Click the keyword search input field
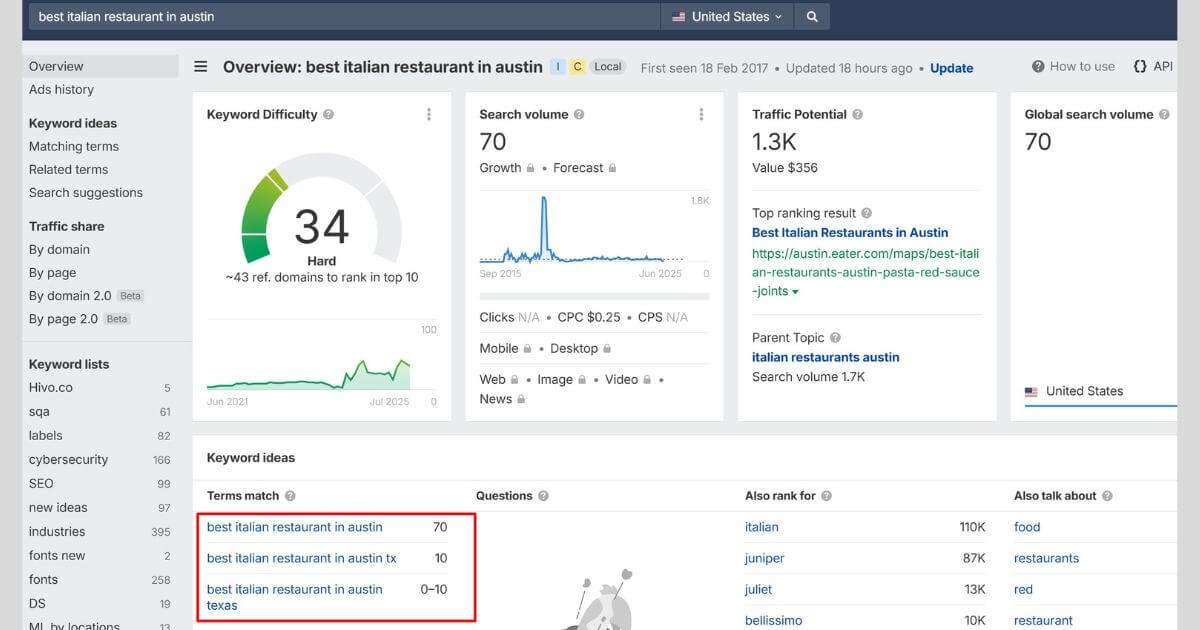 (x=340, y=16)
